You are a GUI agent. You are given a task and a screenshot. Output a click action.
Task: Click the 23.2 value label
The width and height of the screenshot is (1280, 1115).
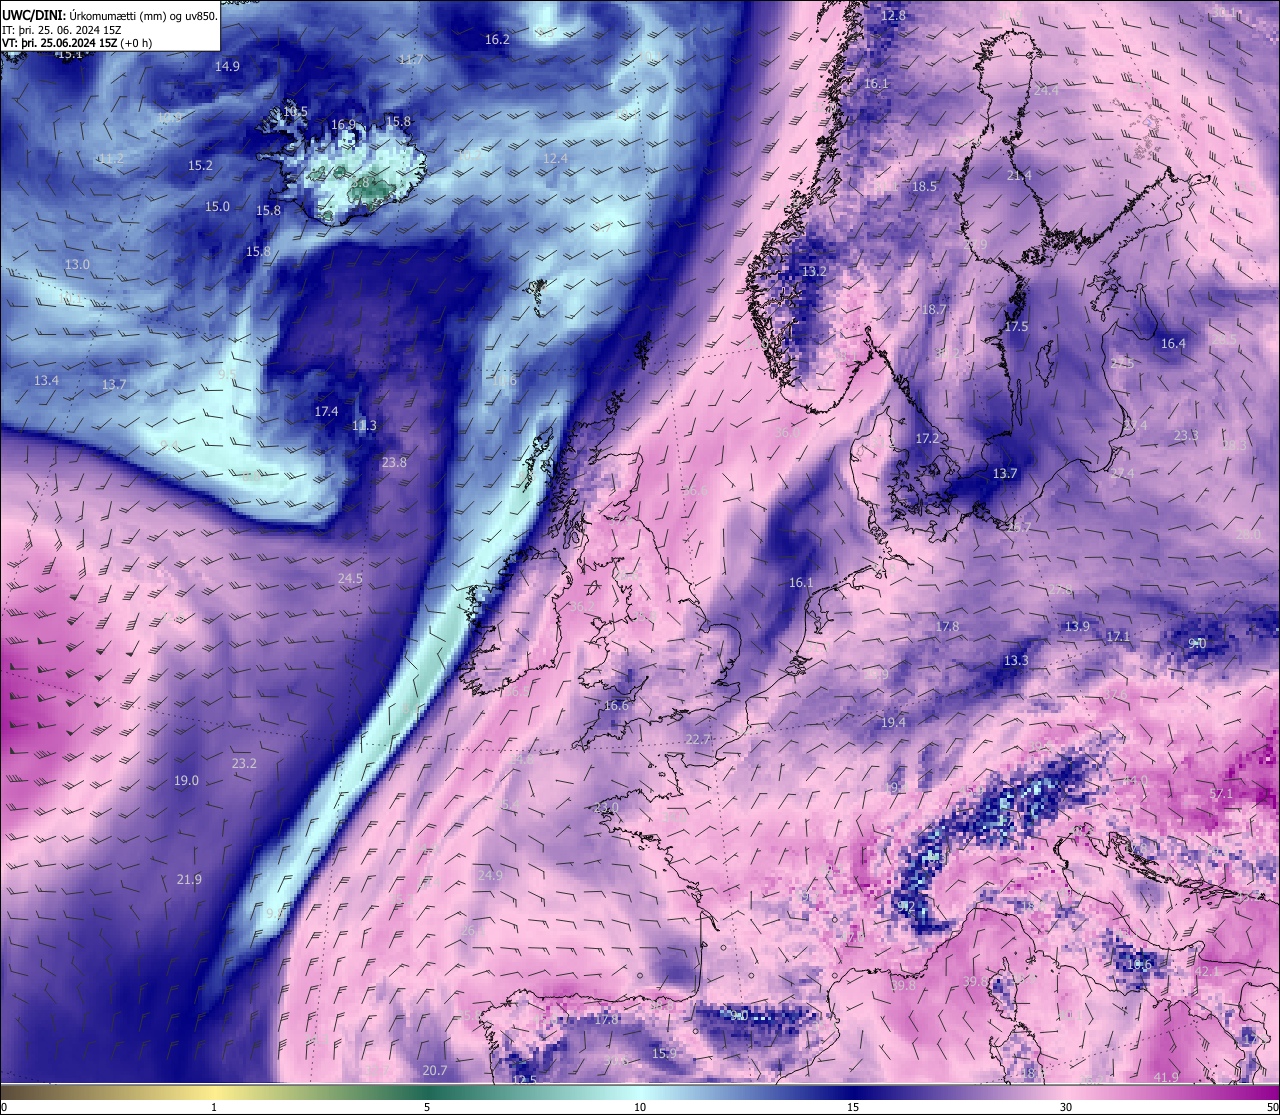244,764
